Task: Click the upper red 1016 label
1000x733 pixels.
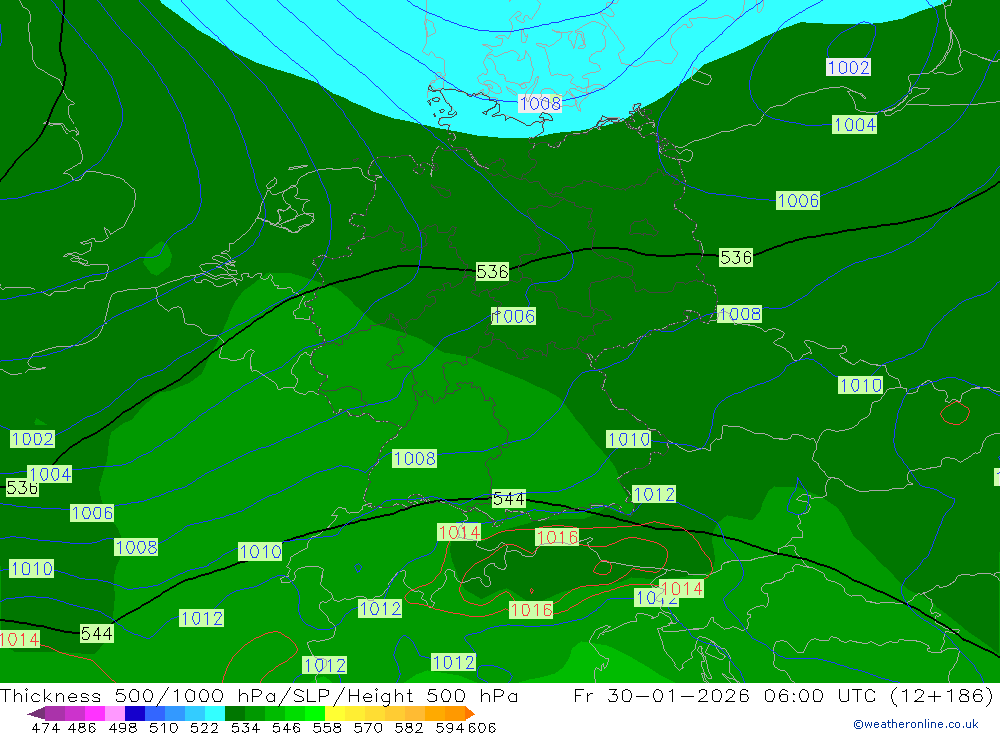Action: tap(557, 537)
